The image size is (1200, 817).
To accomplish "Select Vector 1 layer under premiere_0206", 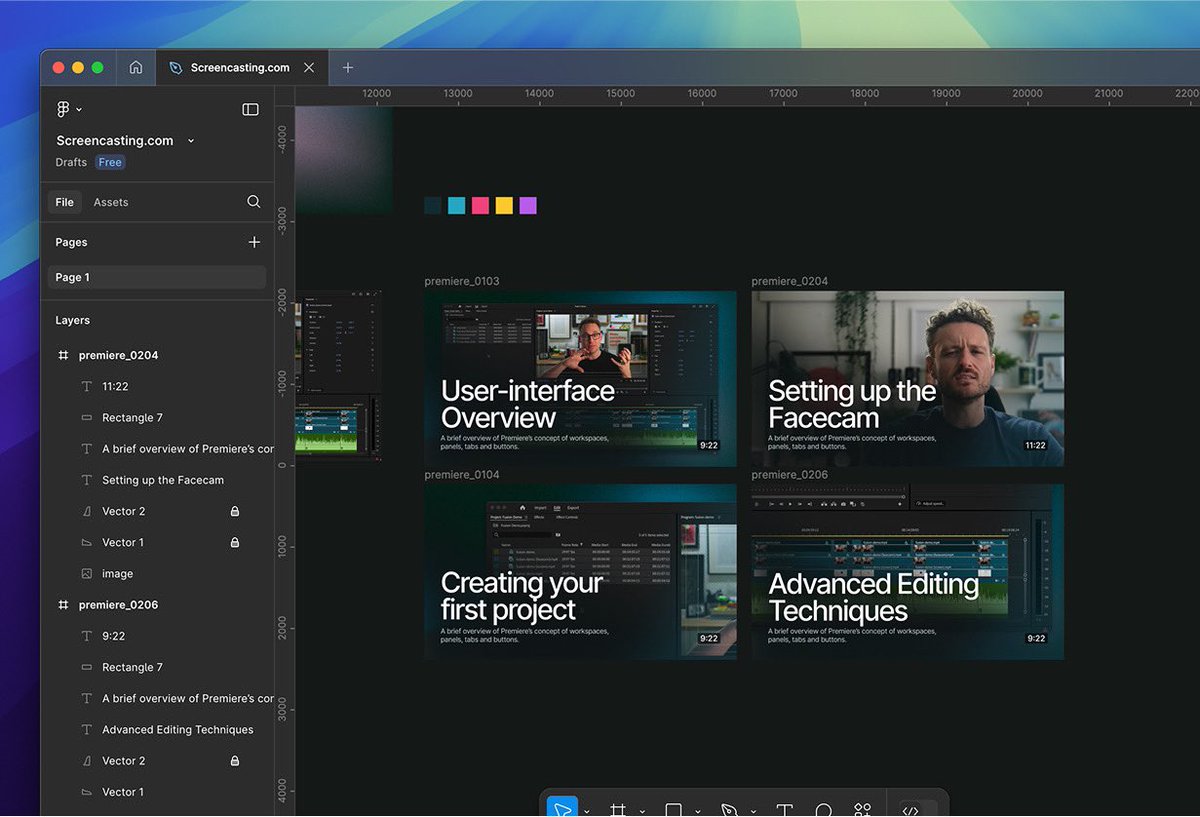I will (123, 792).
